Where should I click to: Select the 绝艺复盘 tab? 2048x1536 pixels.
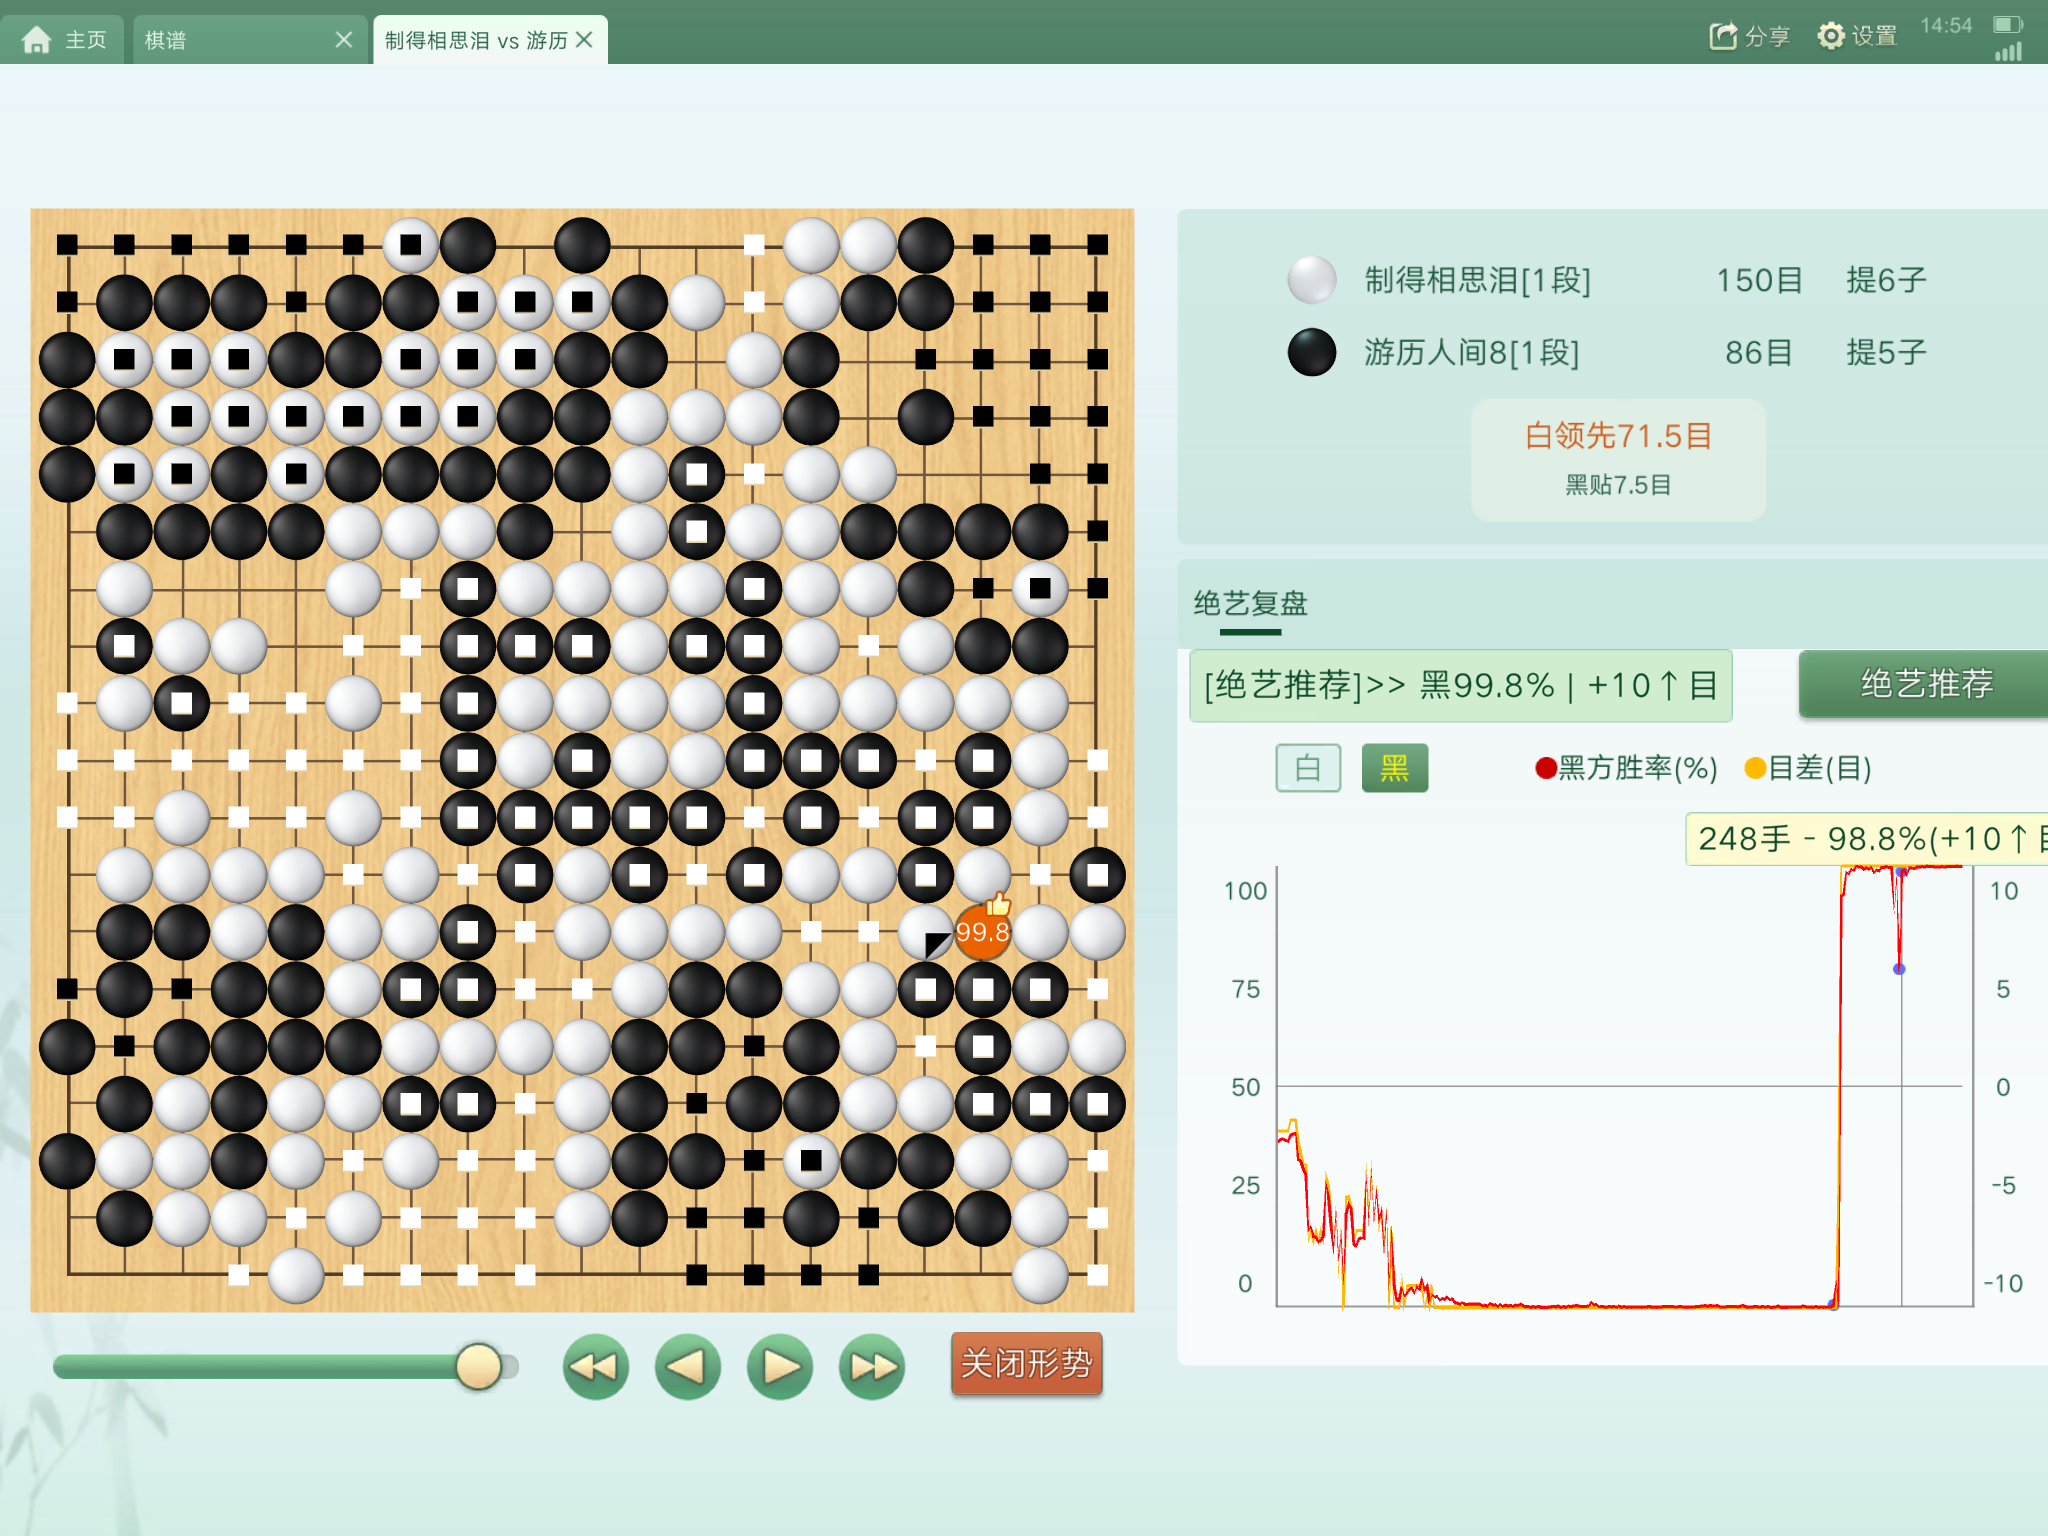tap(1250, 604)
